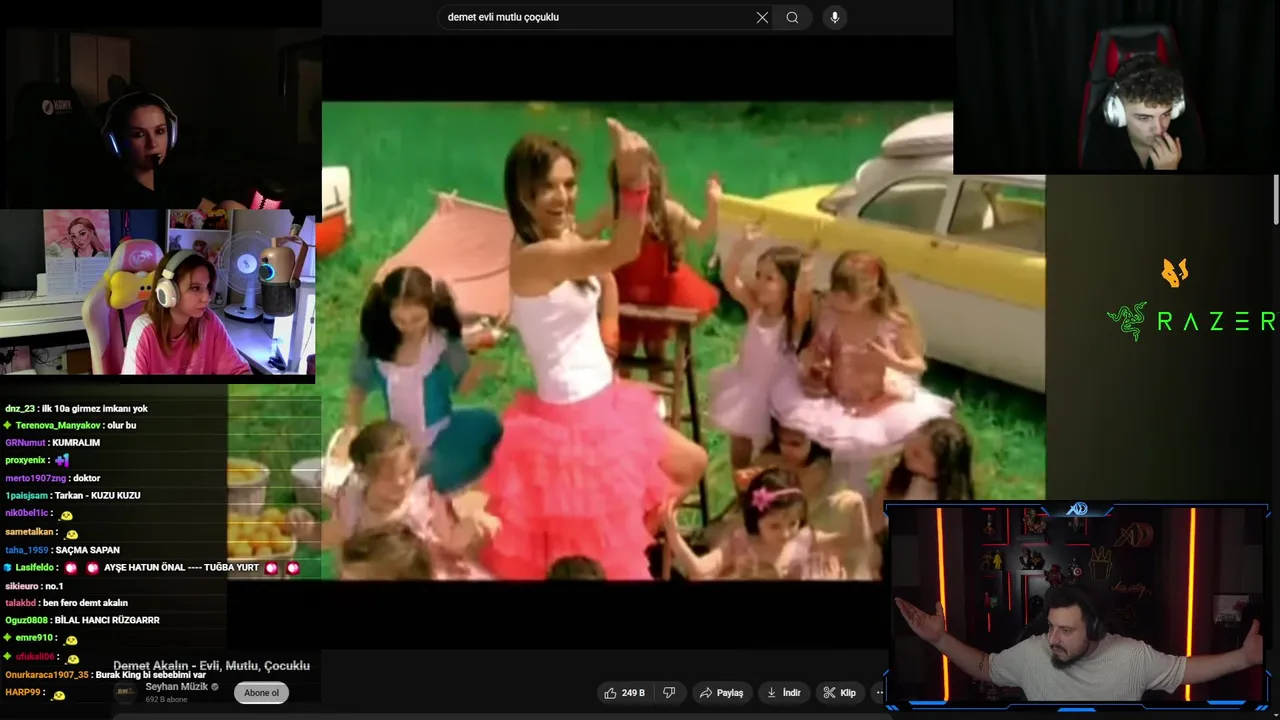Subscribe with the Abone ol button

262,692
